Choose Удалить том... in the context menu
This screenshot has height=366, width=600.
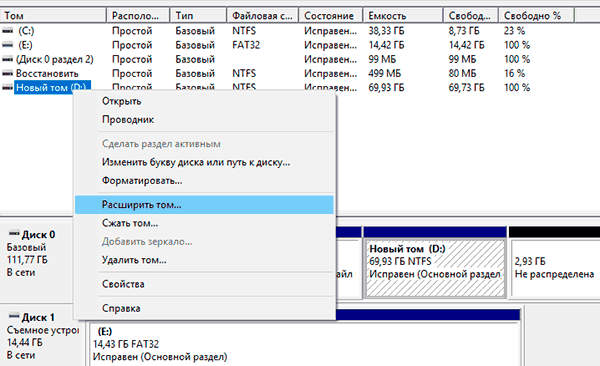(204, 260)
